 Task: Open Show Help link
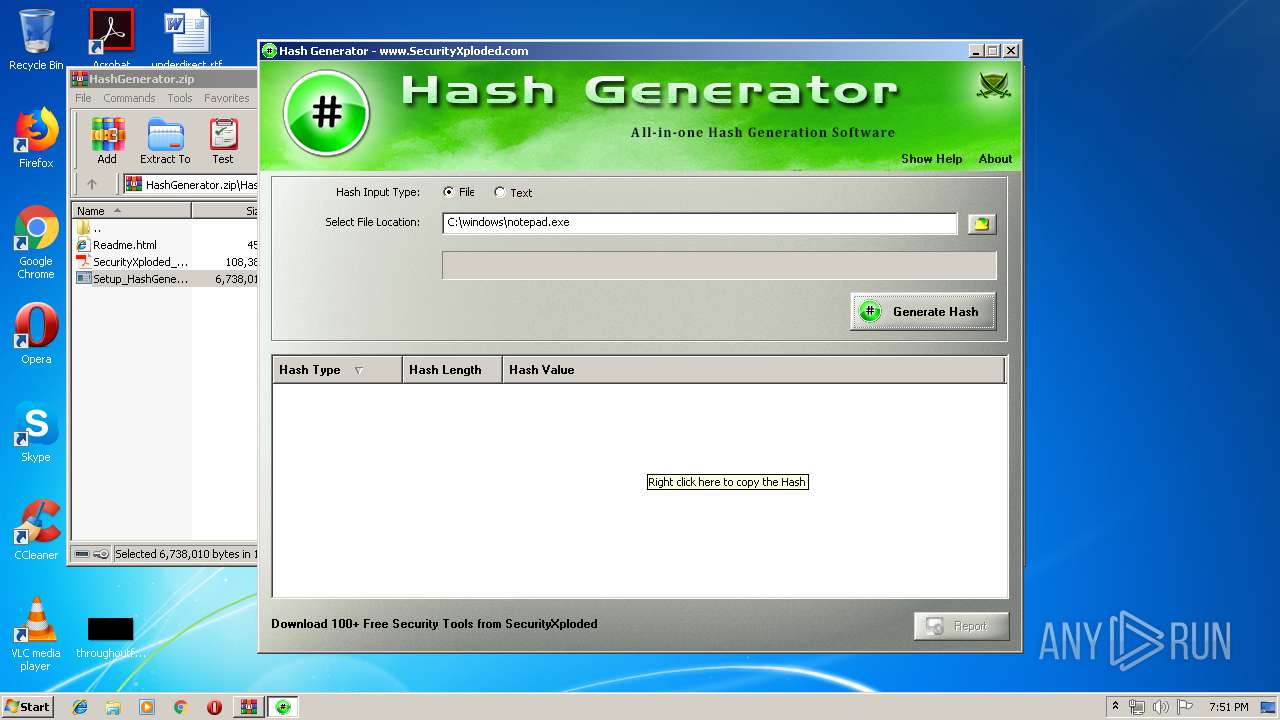coord(931,159)
